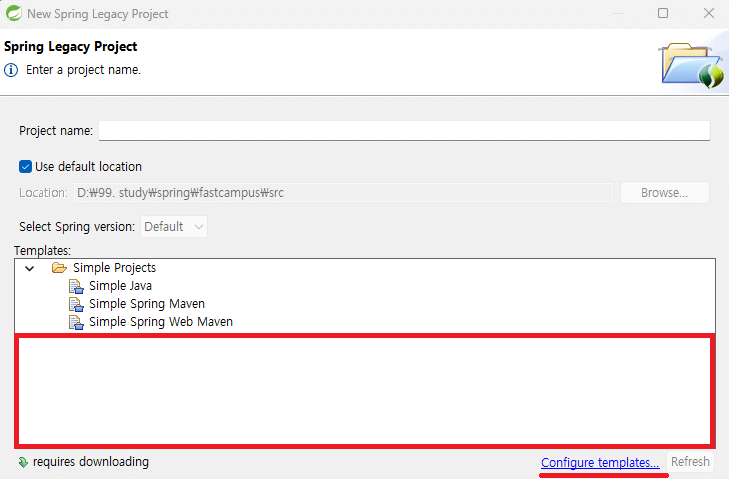Select the Simple Spring Web Maven template
This screenshot has width=729, height=479.
[x=161, y=322]
